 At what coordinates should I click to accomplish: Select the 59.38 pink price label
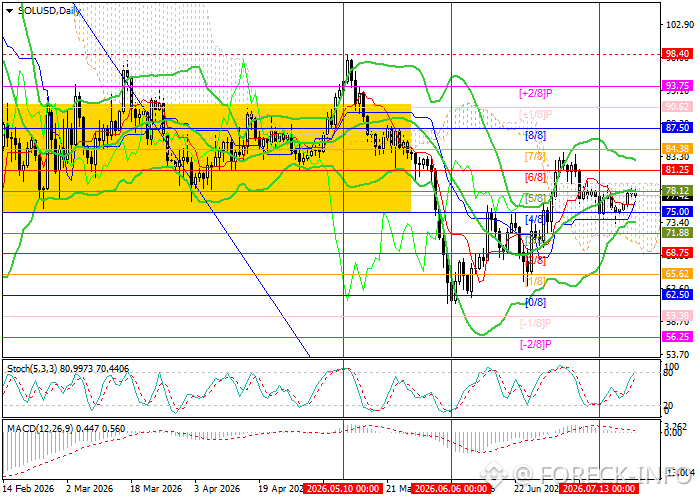[x=677, y=316]
